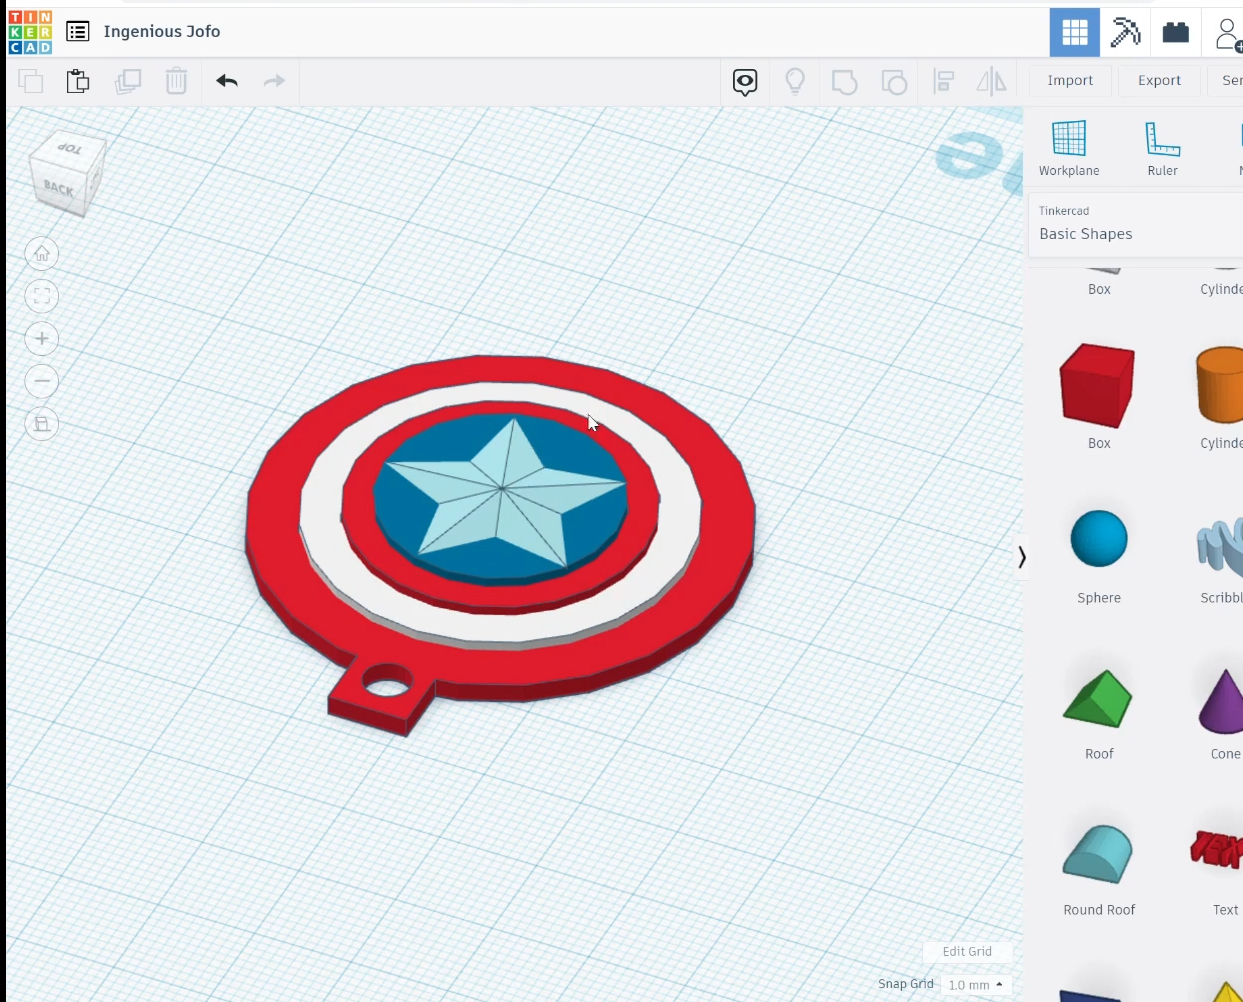This screenshot has width=1243, height=1002.
Task: Click the Align tool icon
Action: pos(944,81)
